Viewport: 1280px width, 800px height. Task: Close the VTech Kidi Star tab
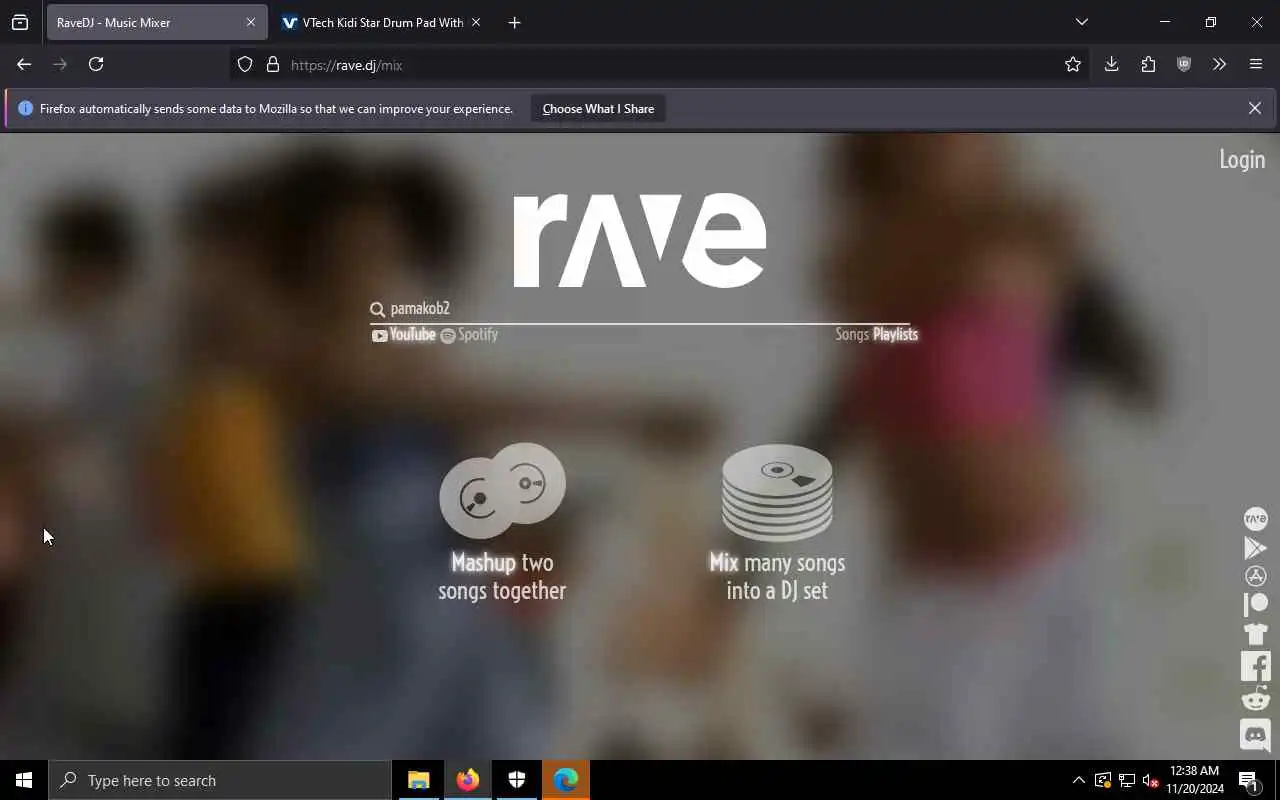coord(475,22)
